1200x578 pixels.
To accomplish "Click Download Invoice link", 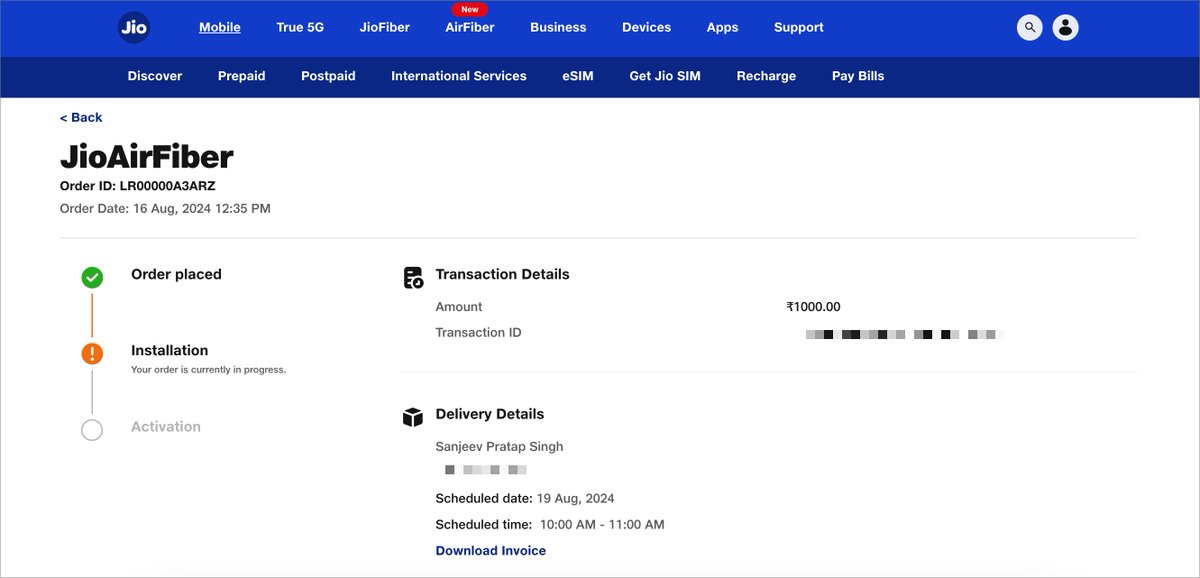I will (491, 551).
